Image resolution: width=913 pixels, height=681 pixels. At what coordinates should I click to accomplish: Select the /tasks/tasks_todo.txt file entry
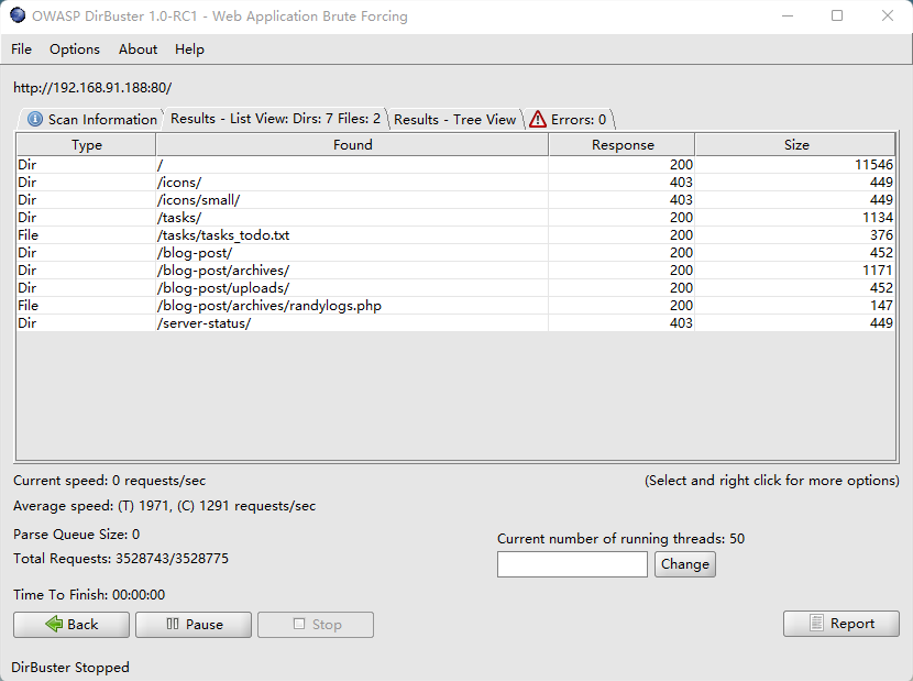point(455,235)
